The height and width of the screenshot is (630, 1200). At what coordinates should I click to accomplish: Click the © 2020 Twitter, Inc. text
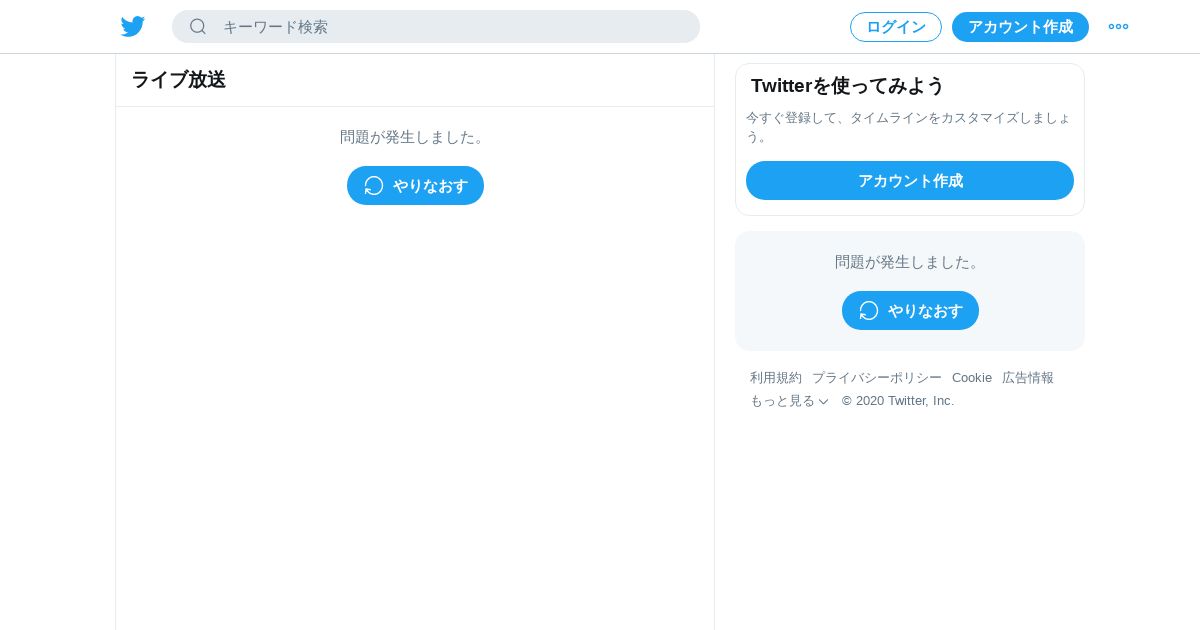click(x=898, y=401)
